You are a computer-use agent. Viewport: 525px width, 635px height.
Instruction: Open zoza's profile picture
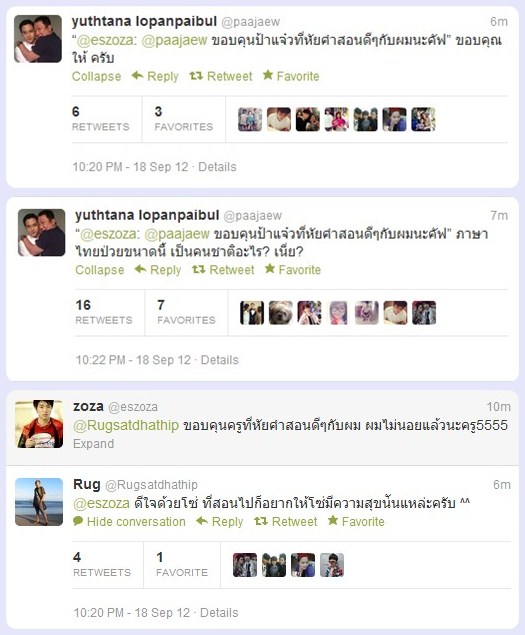pos(39,424)
